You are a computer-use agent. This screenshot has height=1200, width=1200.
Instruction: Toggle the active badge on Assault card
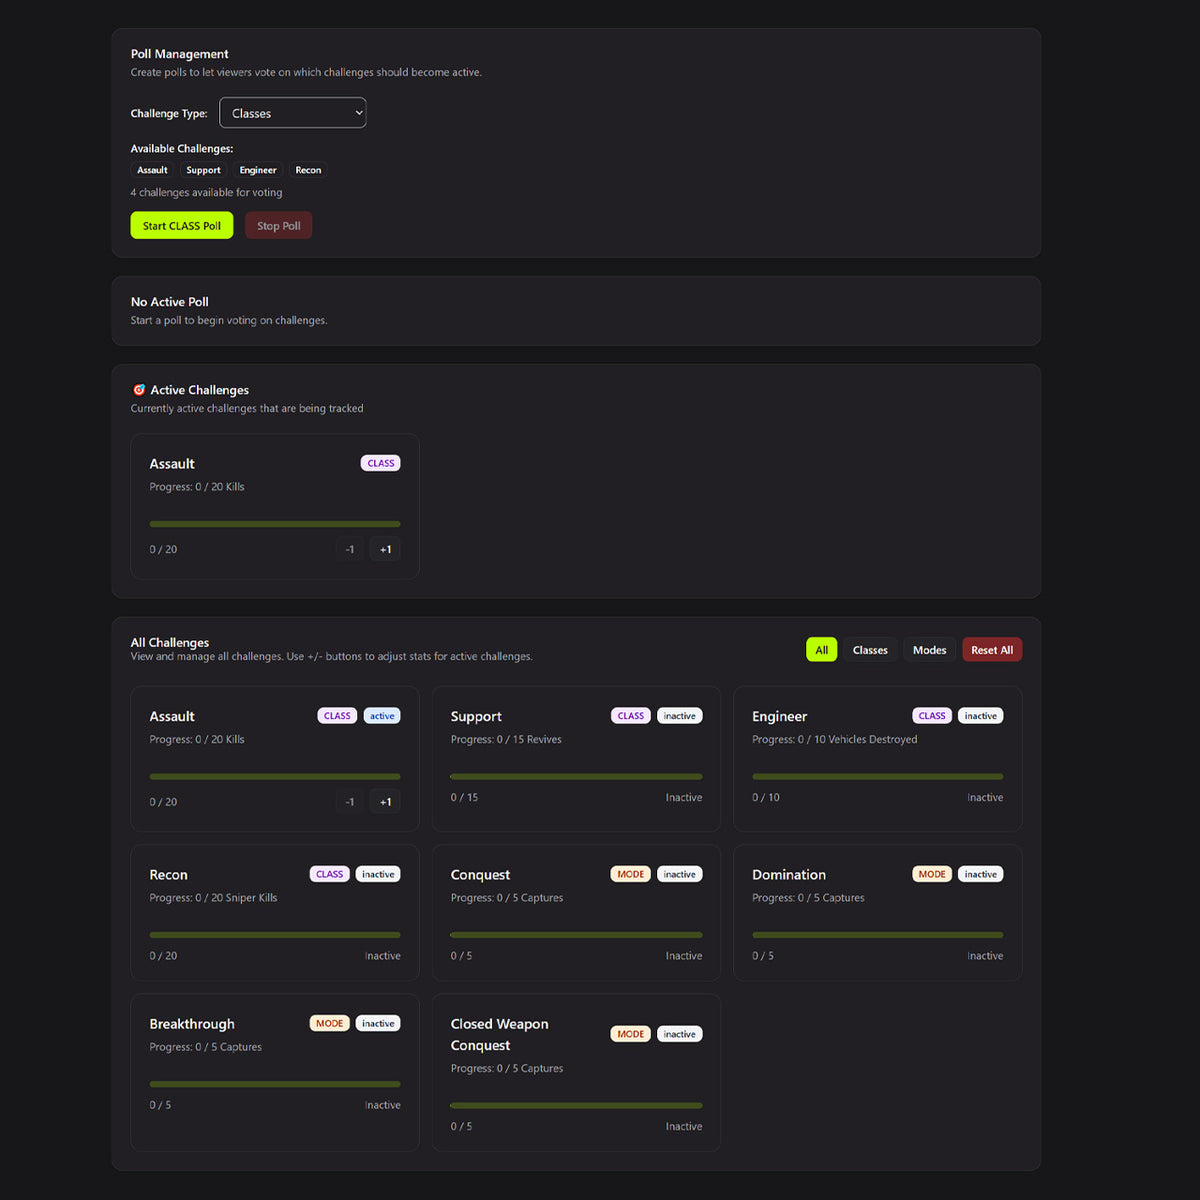click(382, 716)
